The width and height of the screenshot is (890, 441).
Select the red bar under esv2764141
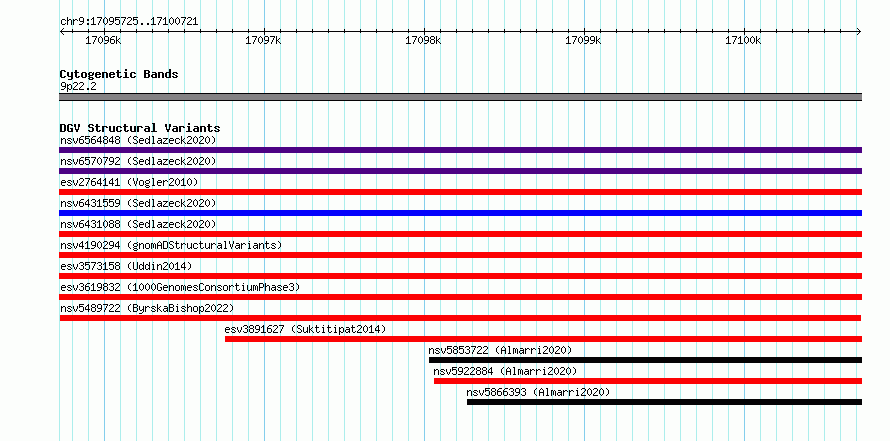tap(460, 192)
